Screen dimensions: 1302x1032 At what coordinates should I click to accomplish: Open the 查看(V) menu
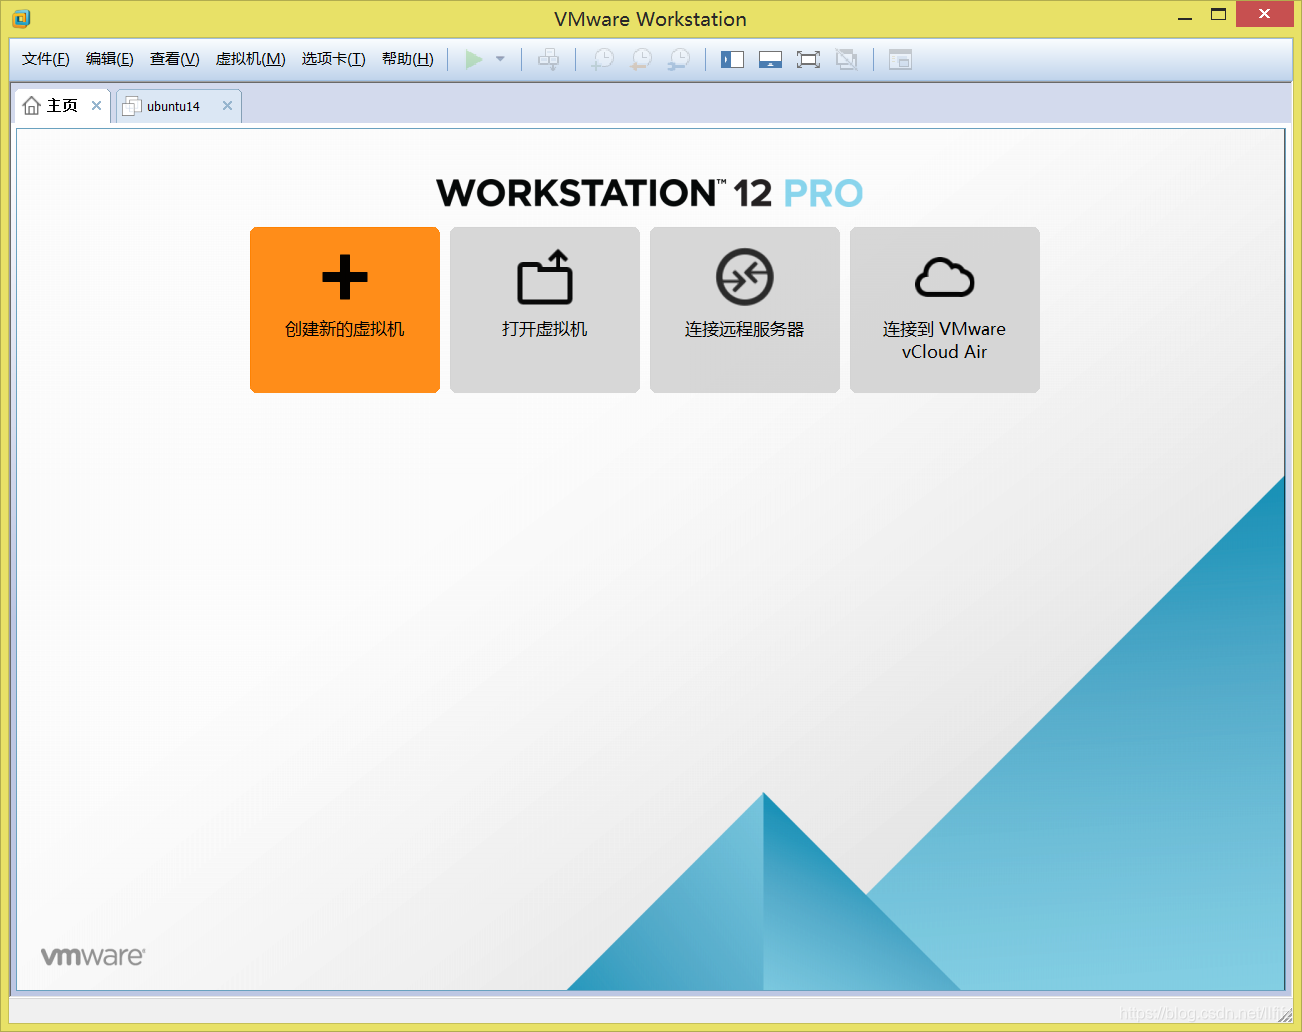[x=175, y=59]
